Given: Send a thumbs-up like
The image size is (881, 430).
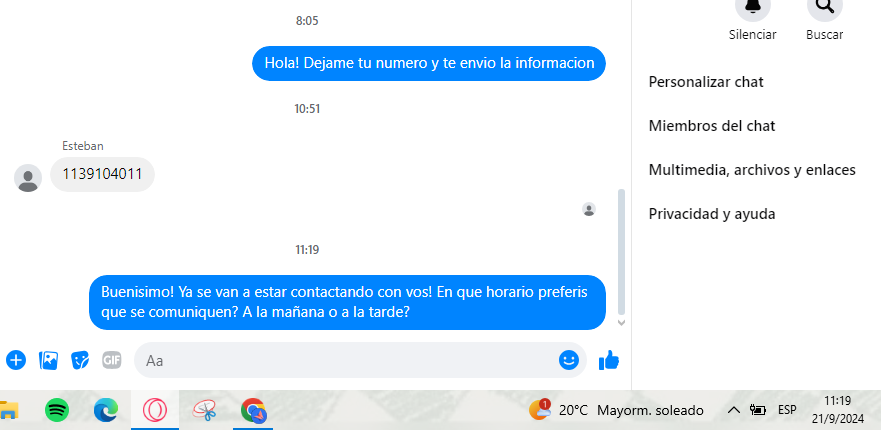Looking at the screenshot, I should pos(609,360).
